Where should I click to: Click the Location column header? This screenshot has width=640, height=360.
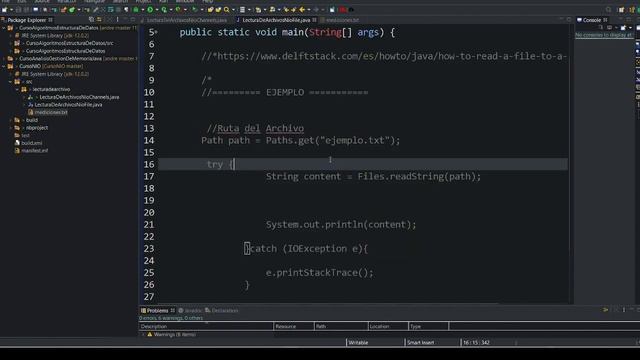click(x=388, y=326)
